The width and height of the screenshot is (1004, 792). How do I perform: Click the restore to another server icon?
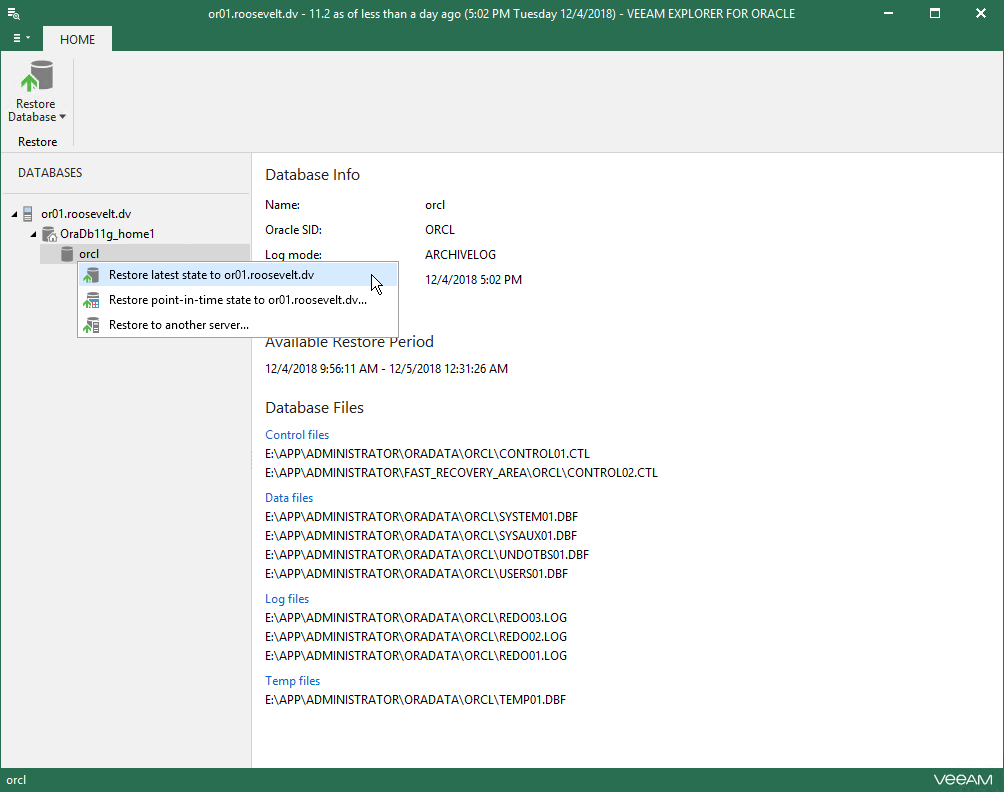(x=91, y=325)
